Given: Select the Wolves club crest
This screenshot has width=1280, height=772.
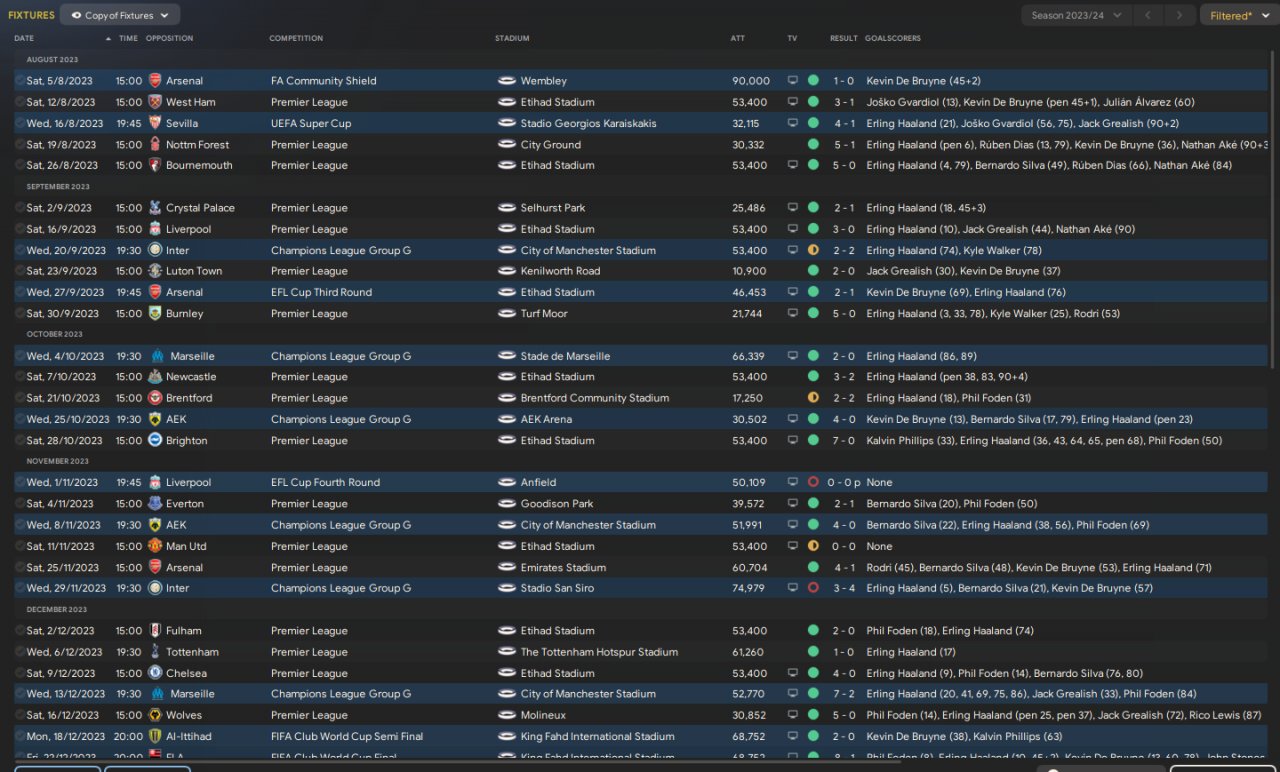Looking at the screenshot, I should pyautogui.click(x=155, y=715).
